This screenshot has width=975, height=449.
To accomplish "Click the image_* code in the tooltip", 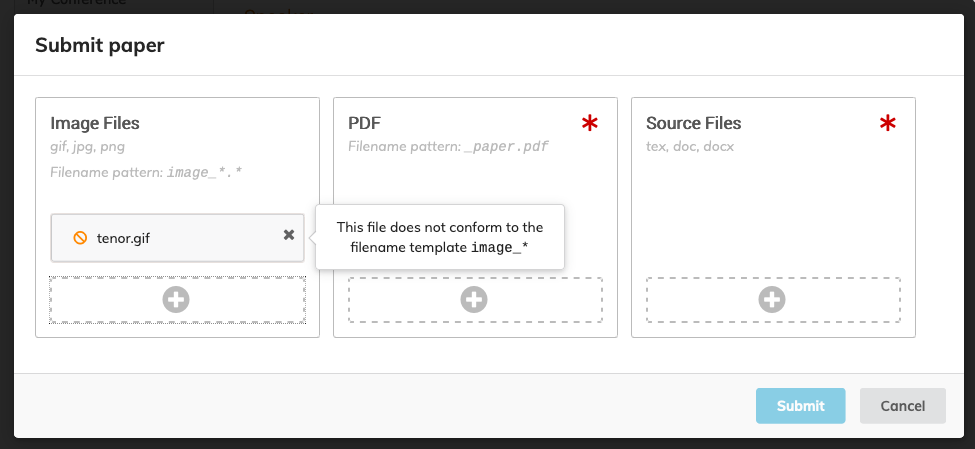I will pyautogui.click(x=500, y=248).
